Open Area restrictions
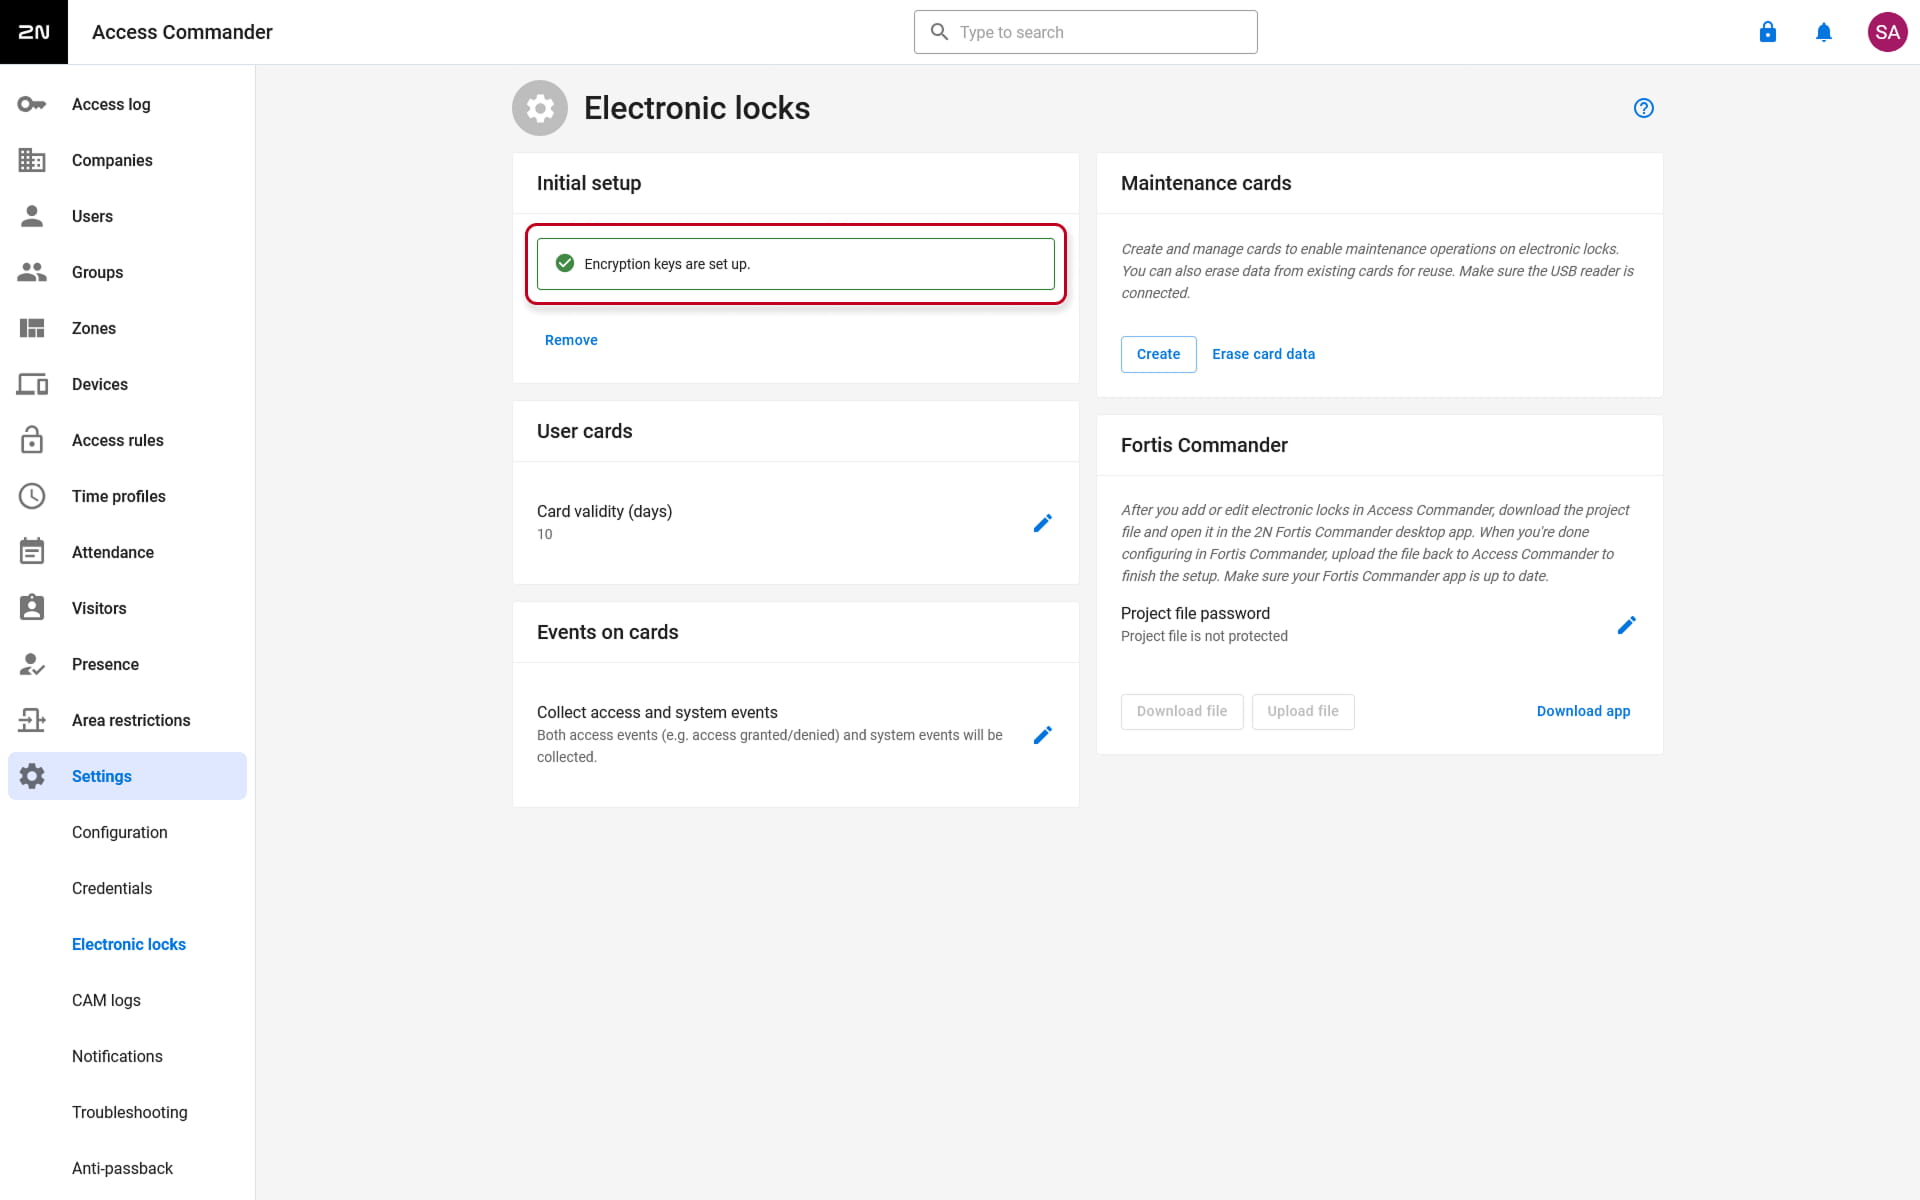Screen dimensions: 1920x1200 (x=127, y=720)
